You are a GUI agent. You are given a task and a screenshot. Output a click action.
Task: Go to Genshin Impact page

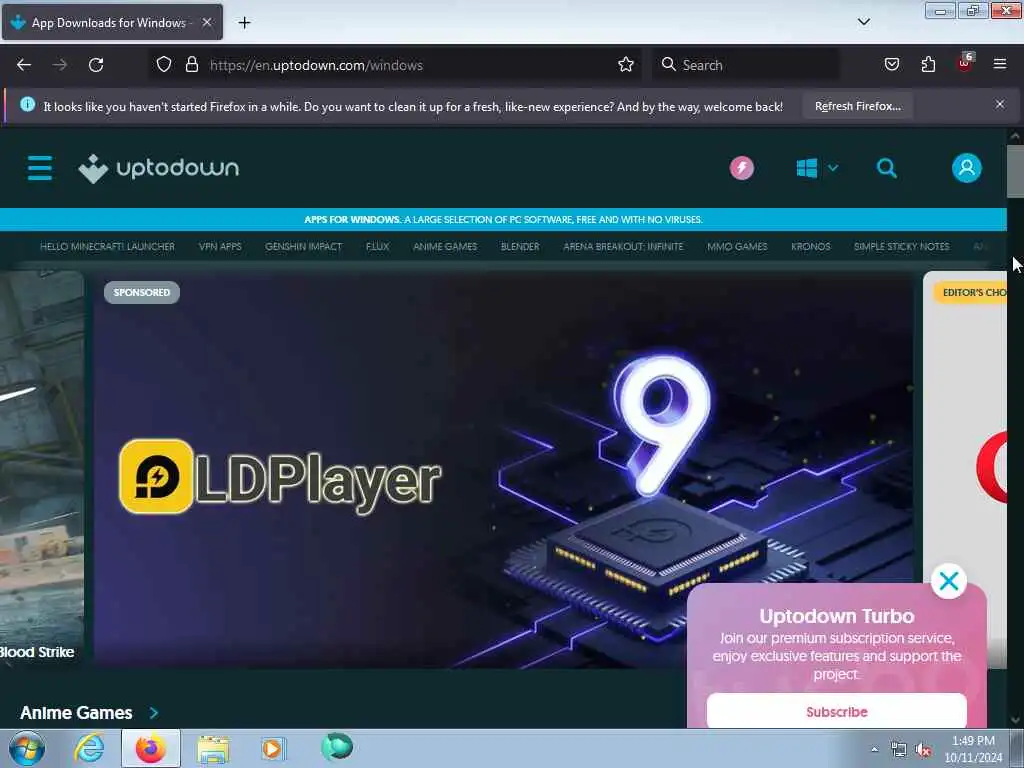point(304,246)
